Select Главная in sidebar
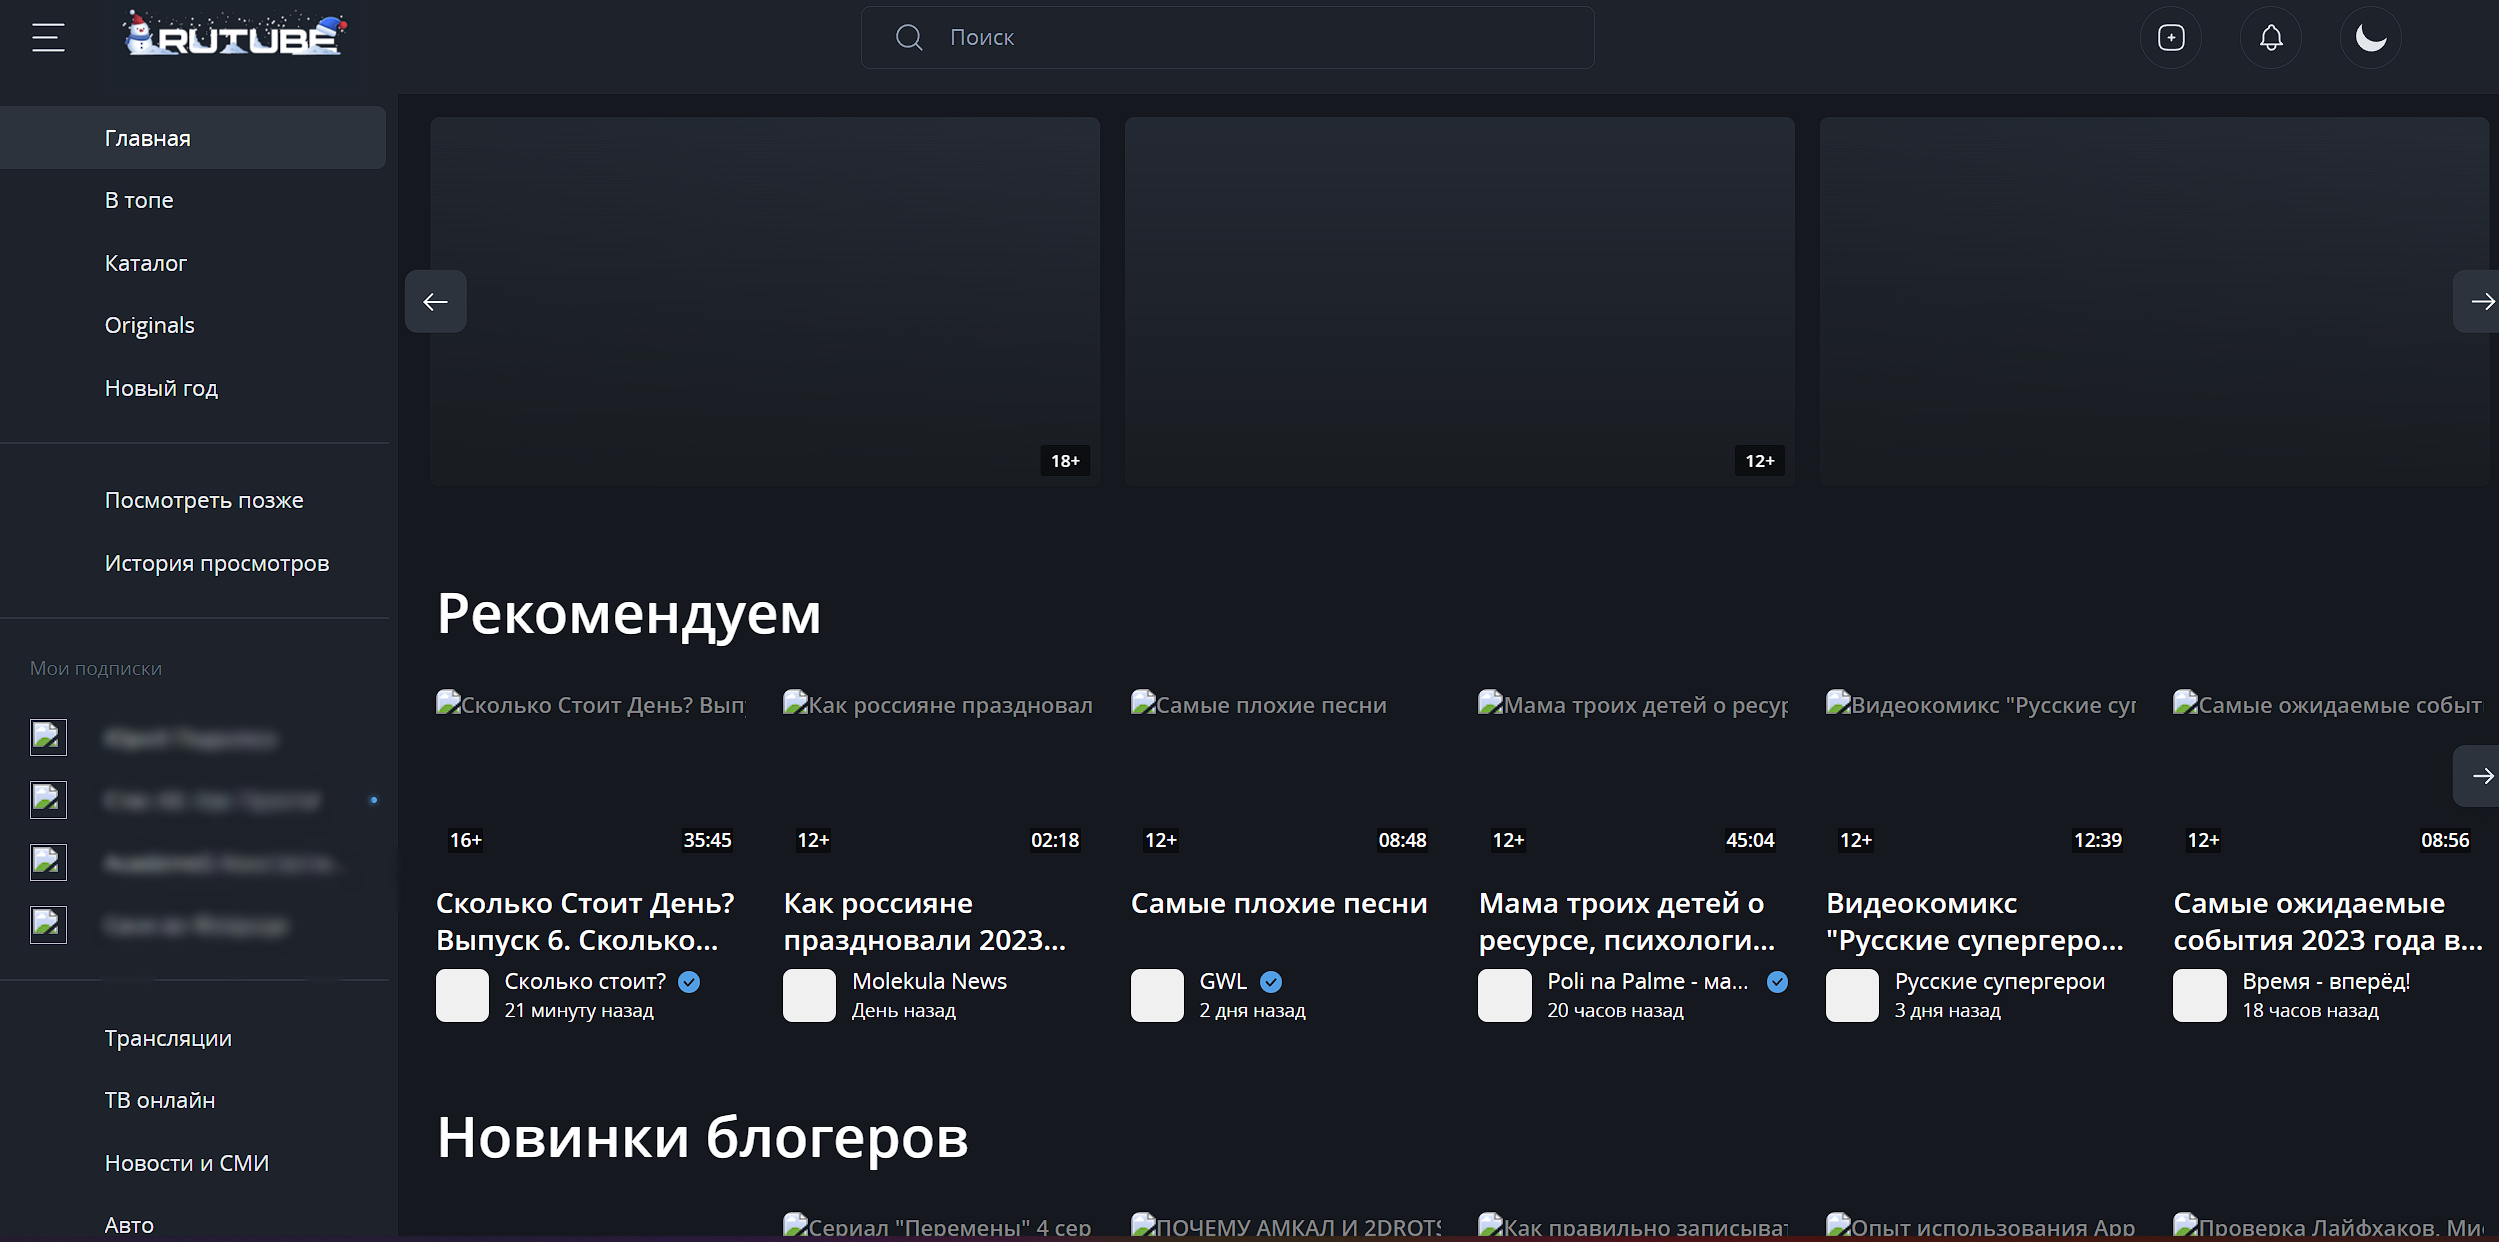Screen dimensions: 2499x1242 148,138
